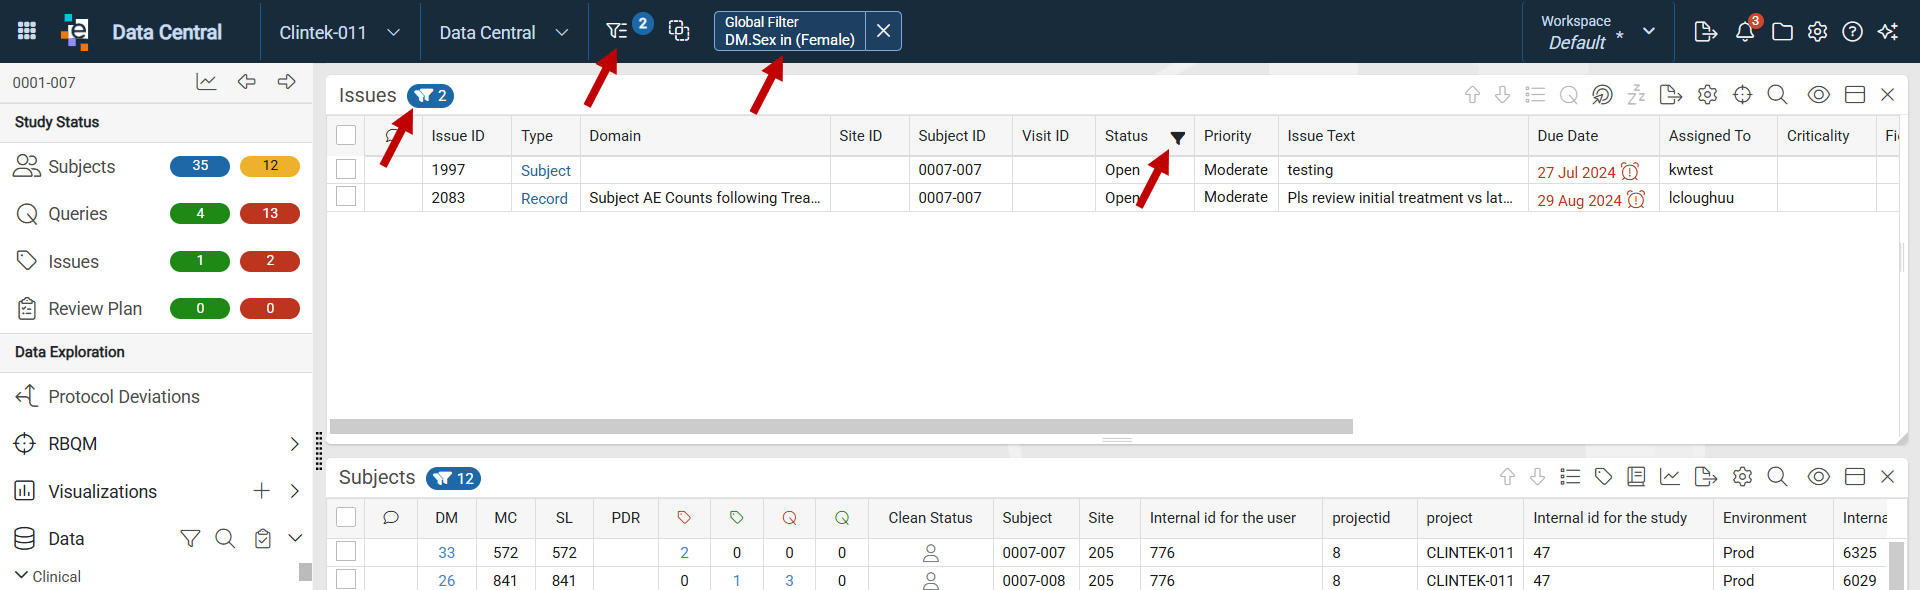
Task: Search within Issues panel
Action: [1777, 95]
